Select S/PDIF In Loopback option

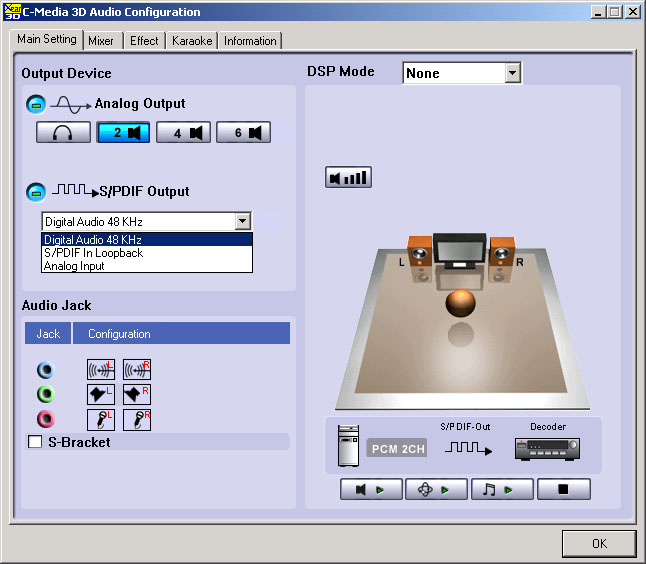(147, 253)
